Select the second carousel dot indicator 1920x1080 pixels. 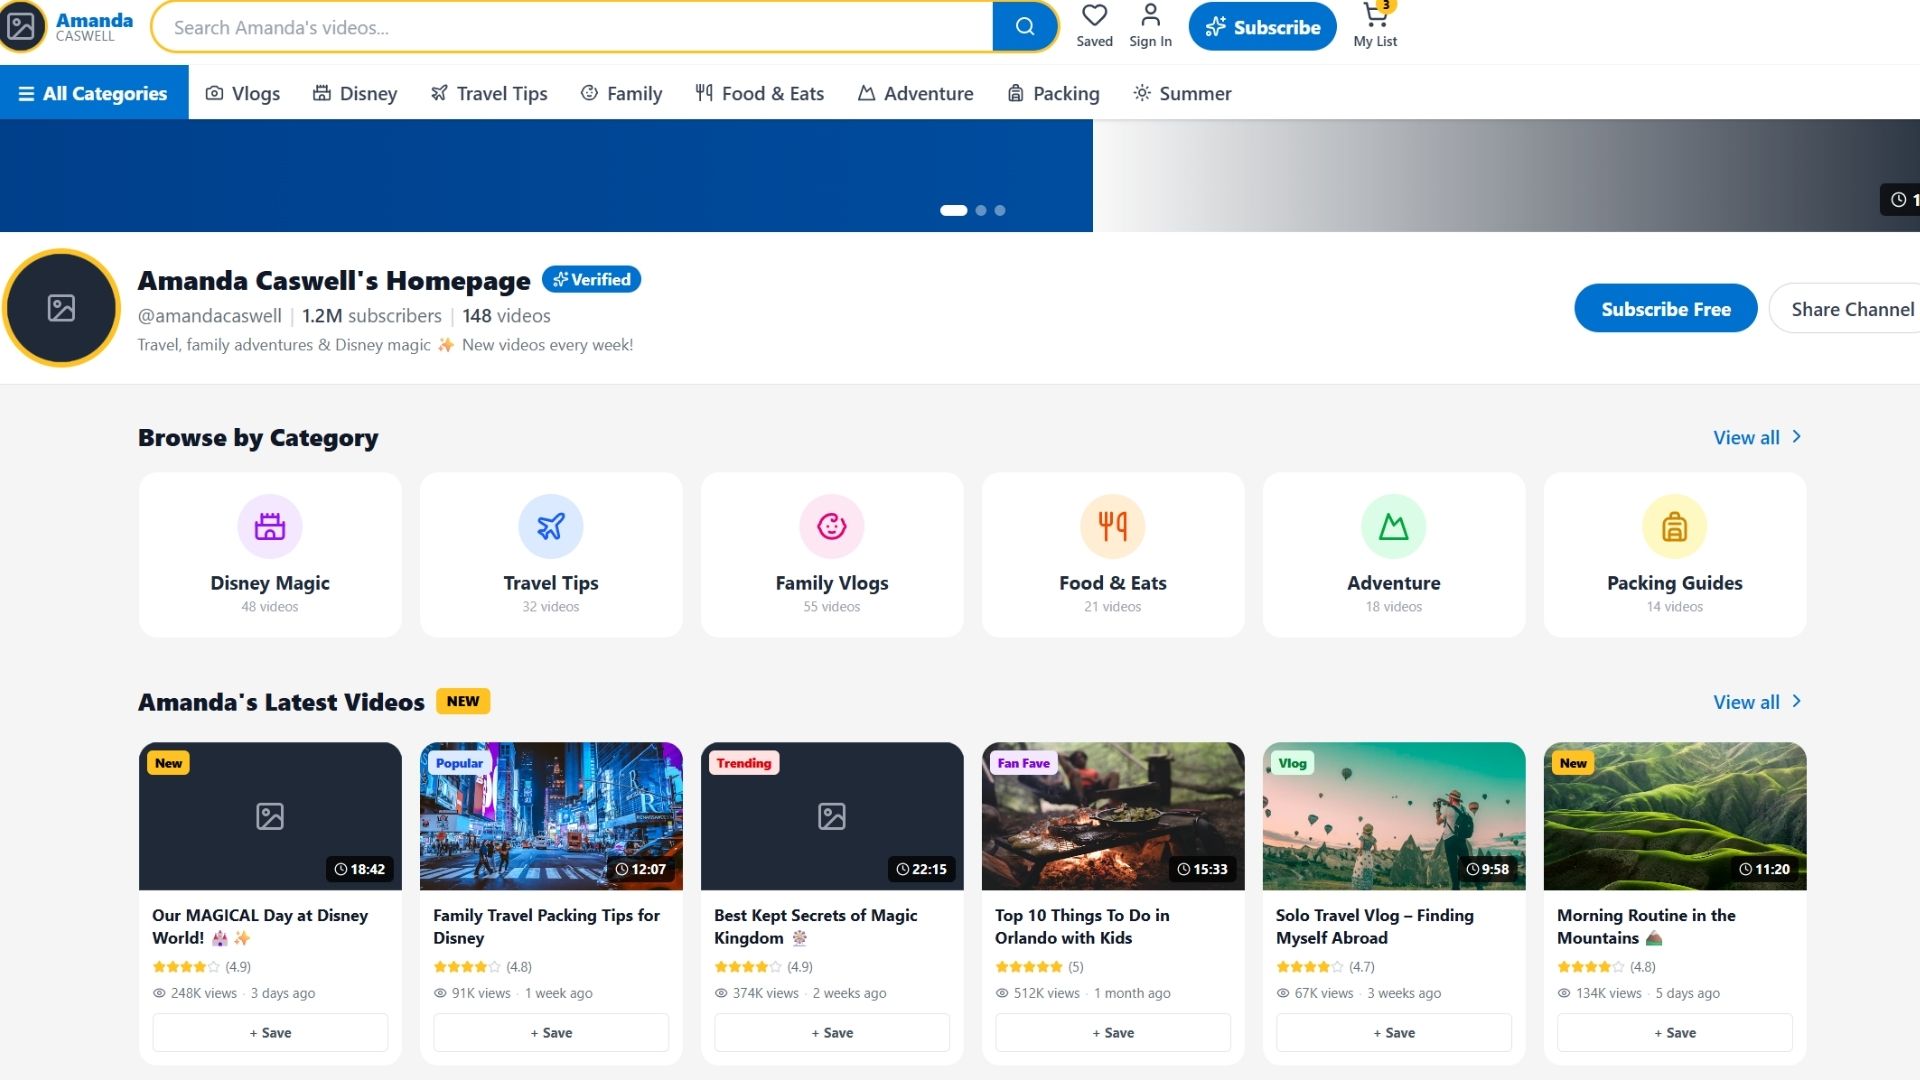[x=981, y=210]
